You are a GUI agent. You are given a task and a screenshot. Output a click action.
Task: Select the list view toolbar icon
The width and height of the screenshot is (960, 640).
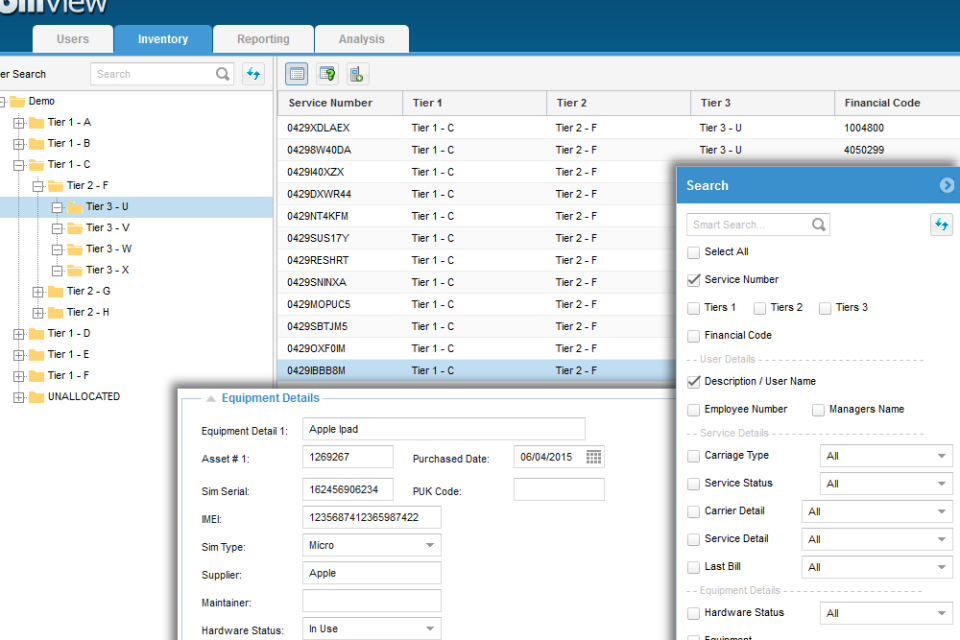pyautogui.click(x=297, y=74)
